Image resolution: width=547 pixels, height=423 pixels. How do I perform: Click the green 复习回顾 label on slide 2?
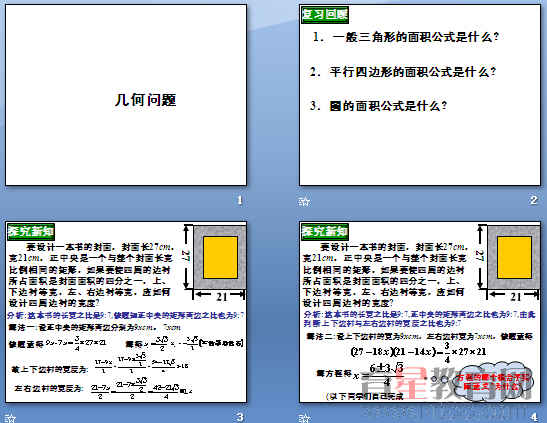(325, 15)
